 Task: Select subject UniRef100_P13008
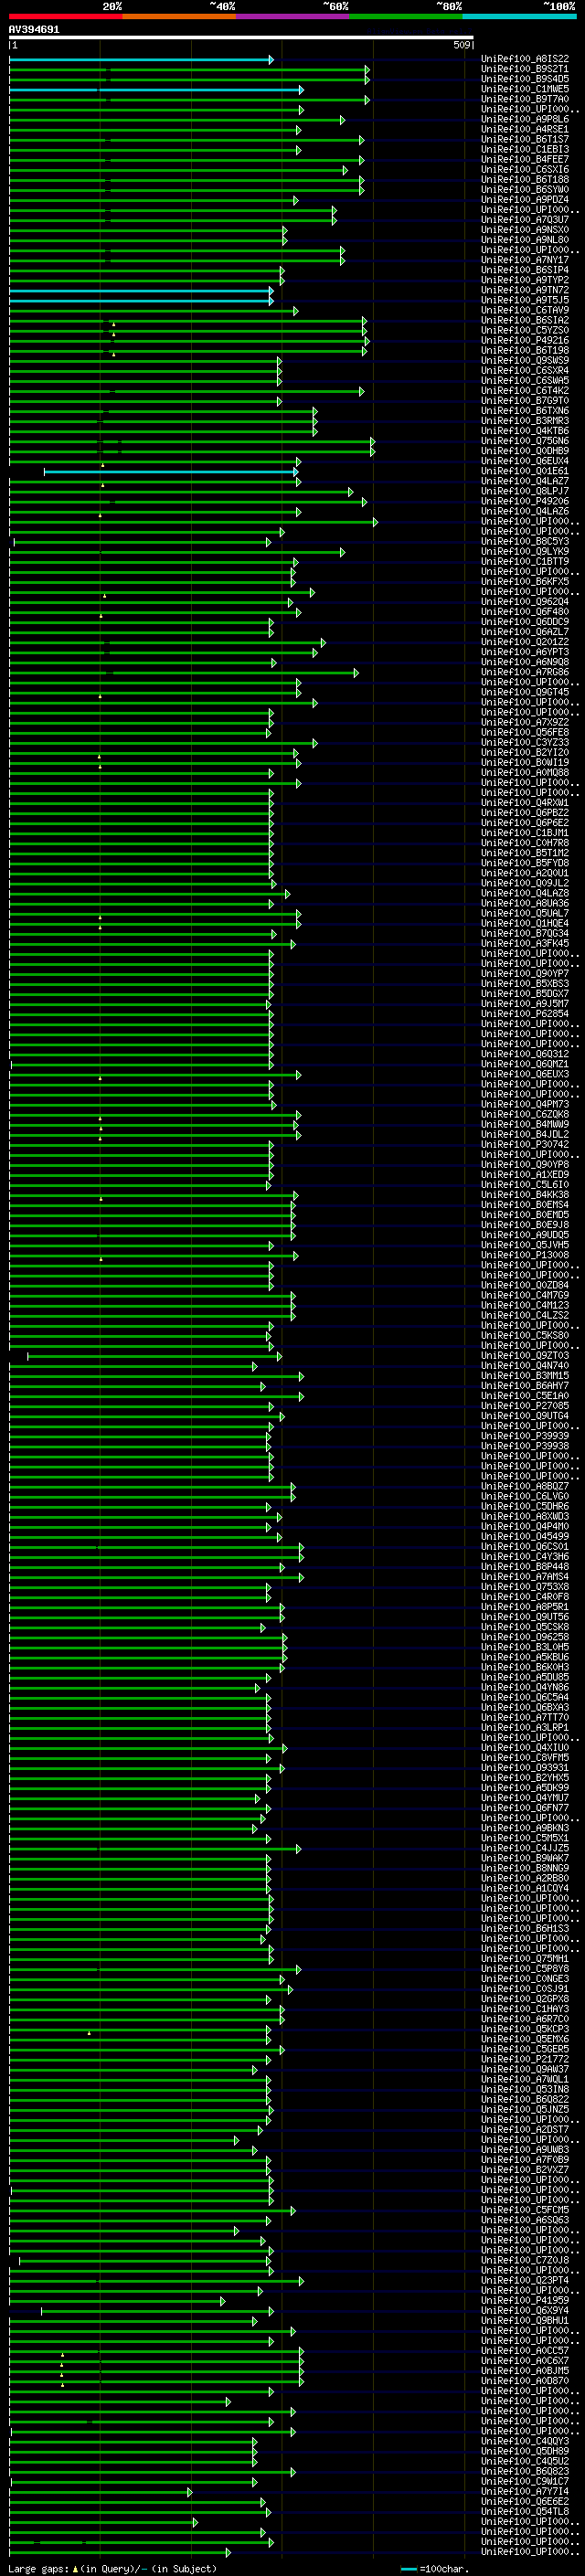(x=525, y=1255)
